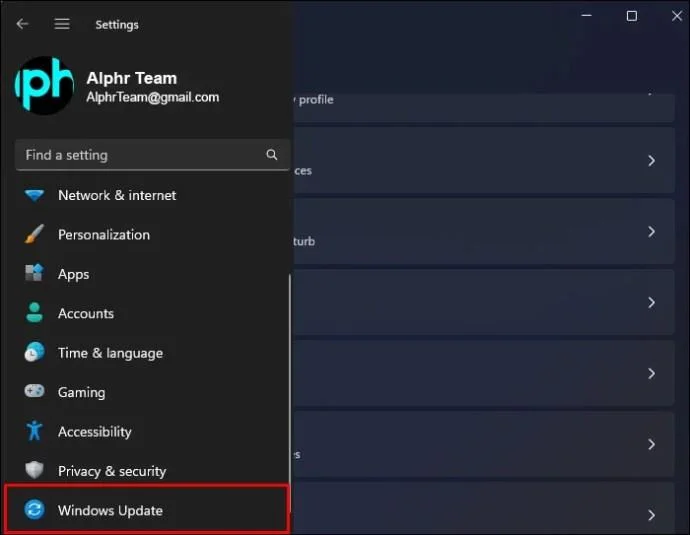This screenshot has height=535, width=690.
Task: Click the Settings title text
Action: click(117, 25)
